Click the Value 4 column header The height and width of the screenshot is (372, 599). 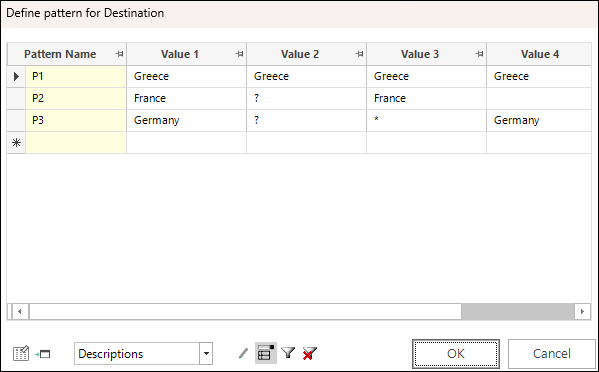tap(539, 54)
